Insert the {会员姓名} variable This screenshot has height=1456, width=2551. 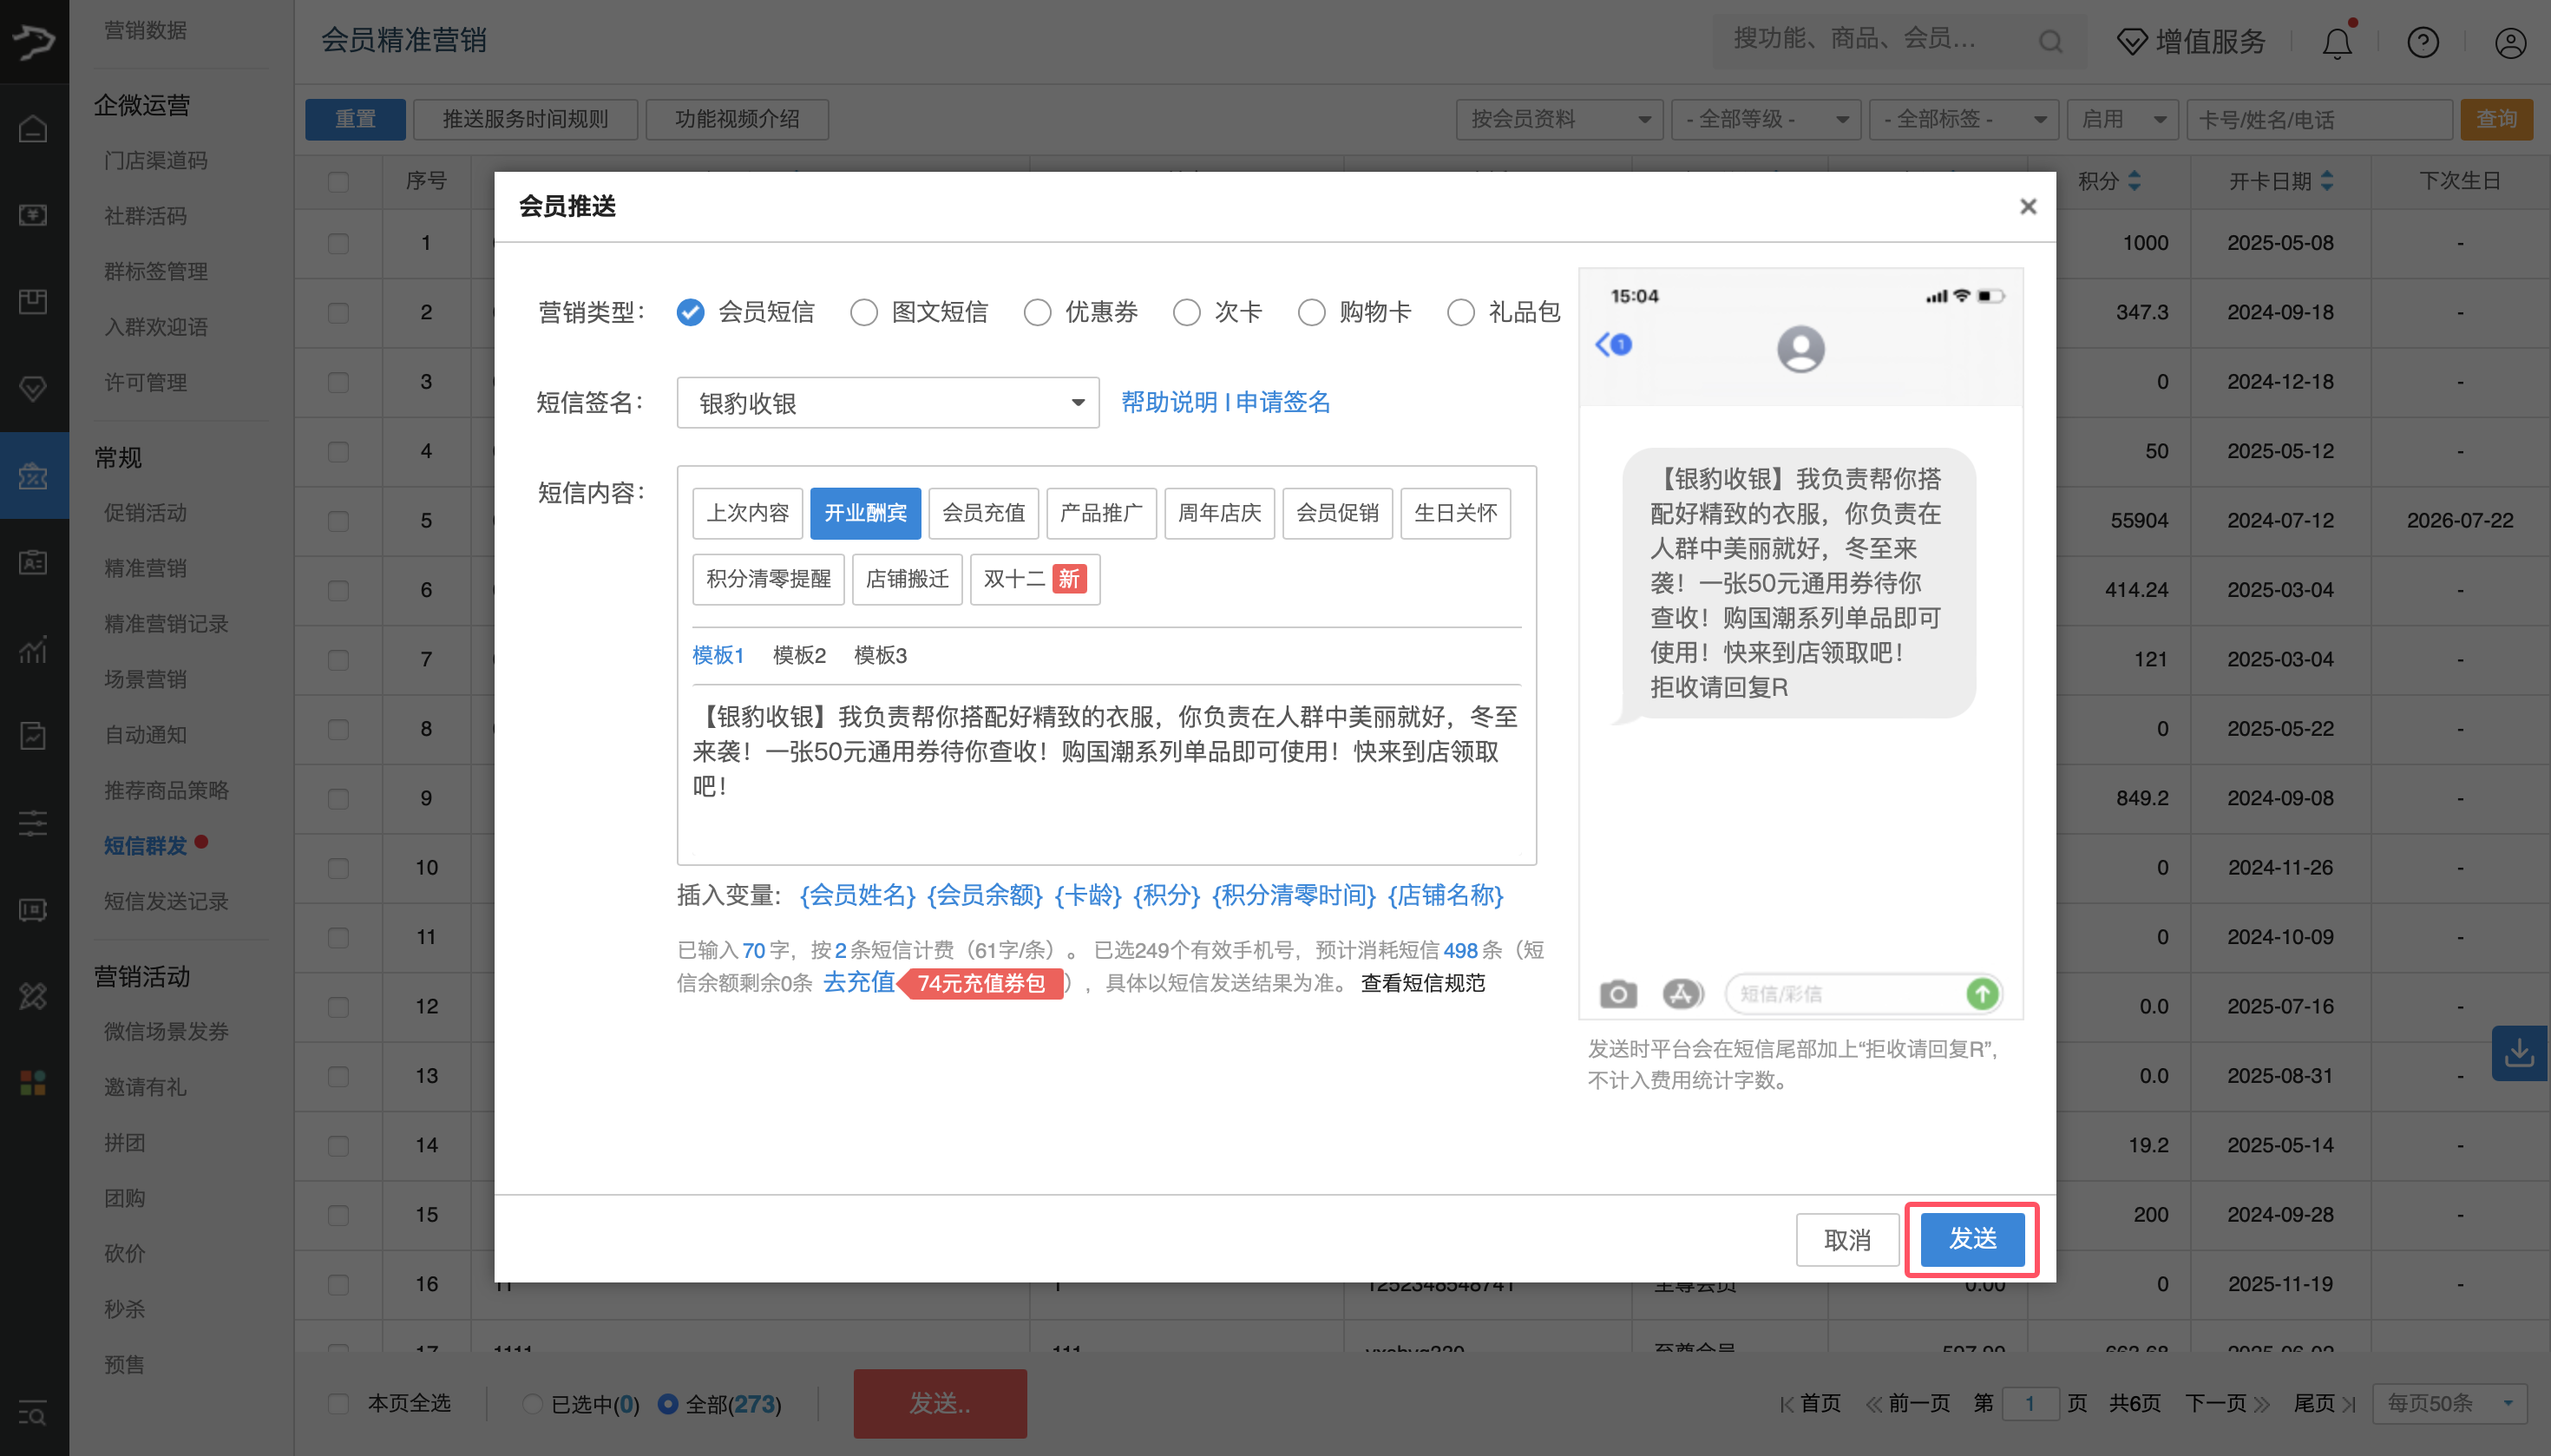click(x=856, y=895)
